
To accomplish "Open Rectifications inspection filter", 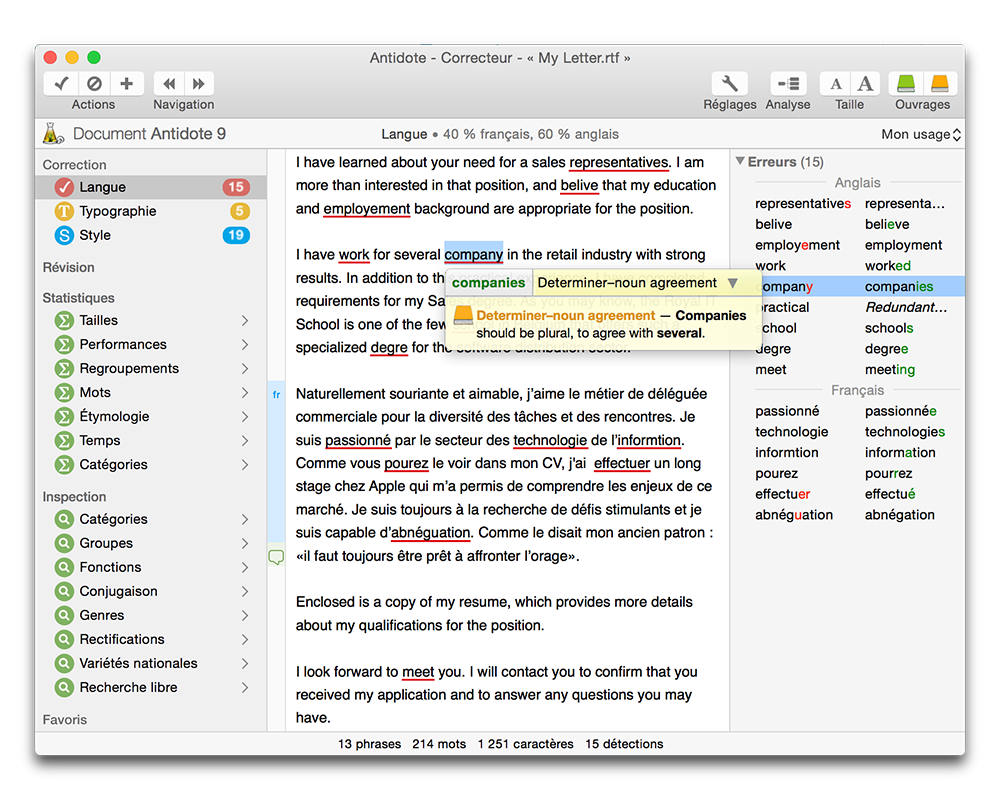I will tap(151, 640).
